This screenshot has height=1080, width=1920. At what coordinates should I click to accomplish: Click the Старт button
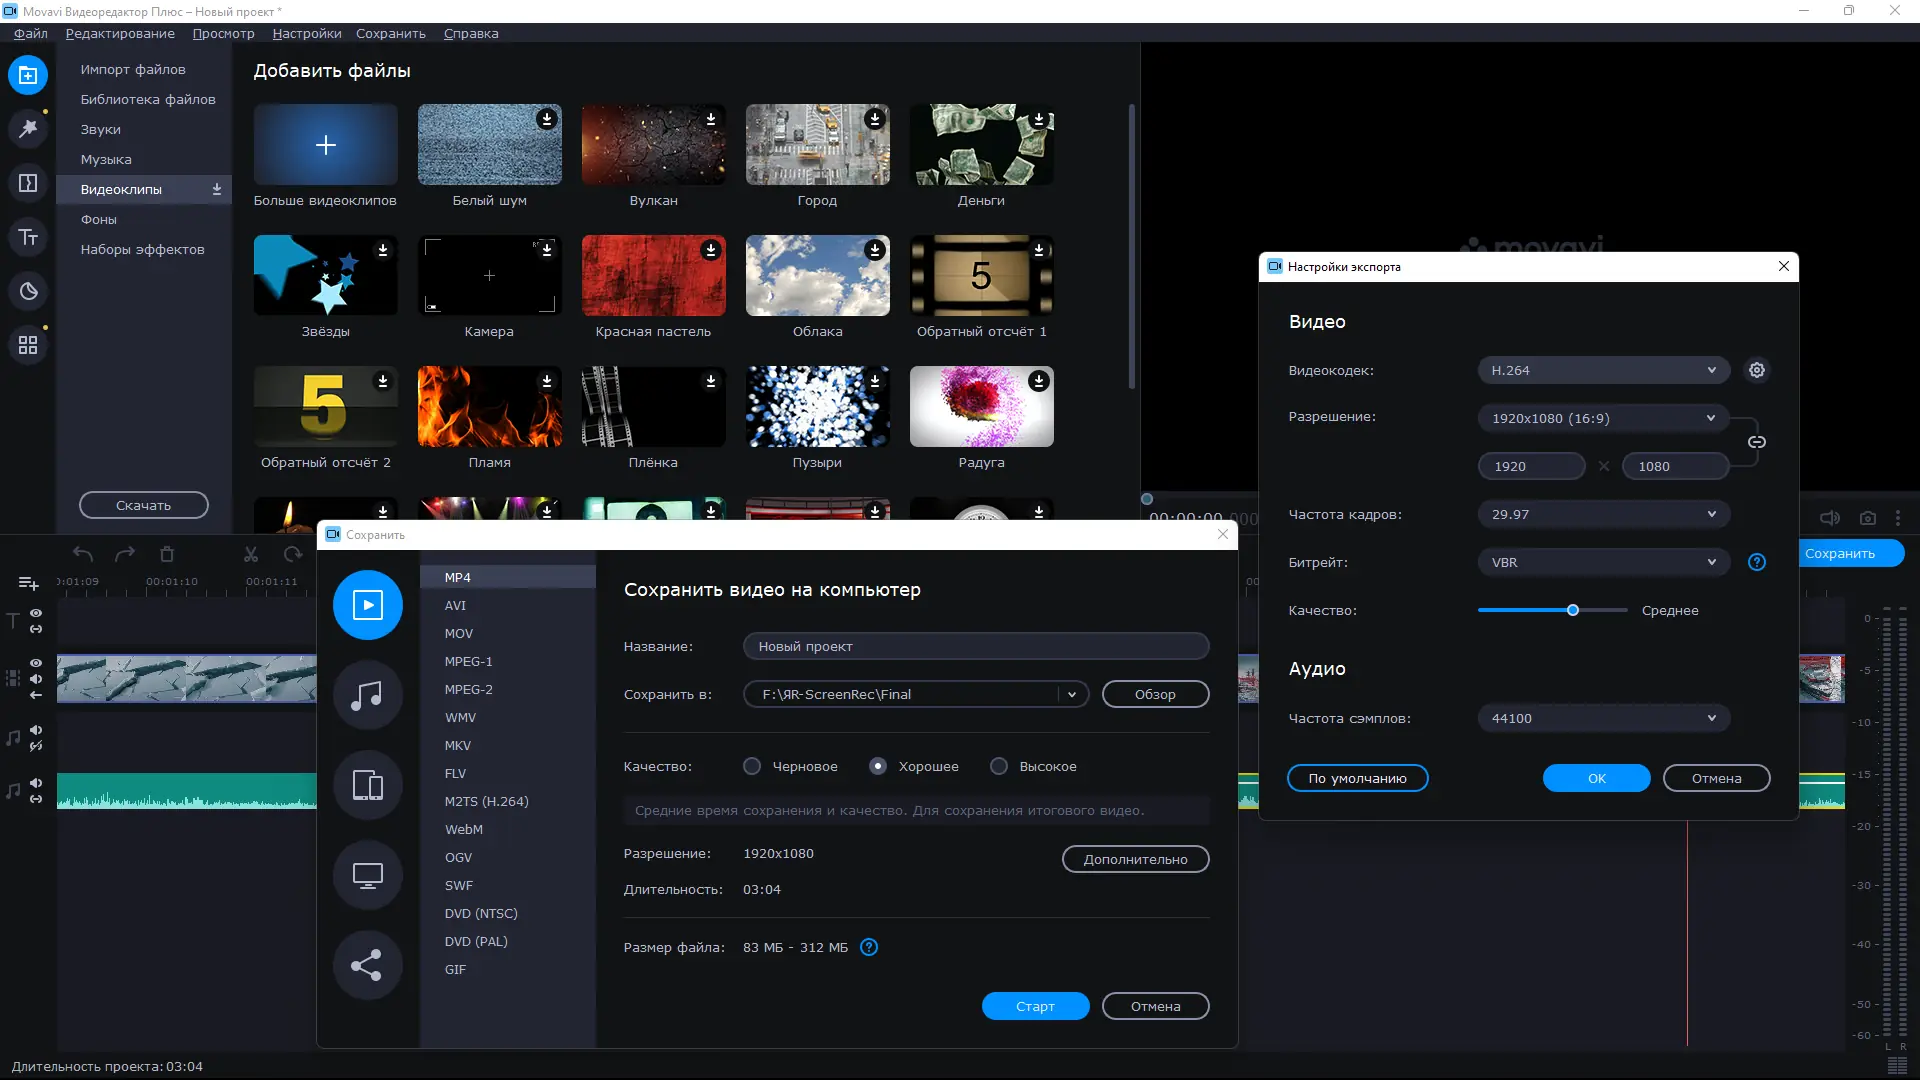click(x=1035, y=1007)
